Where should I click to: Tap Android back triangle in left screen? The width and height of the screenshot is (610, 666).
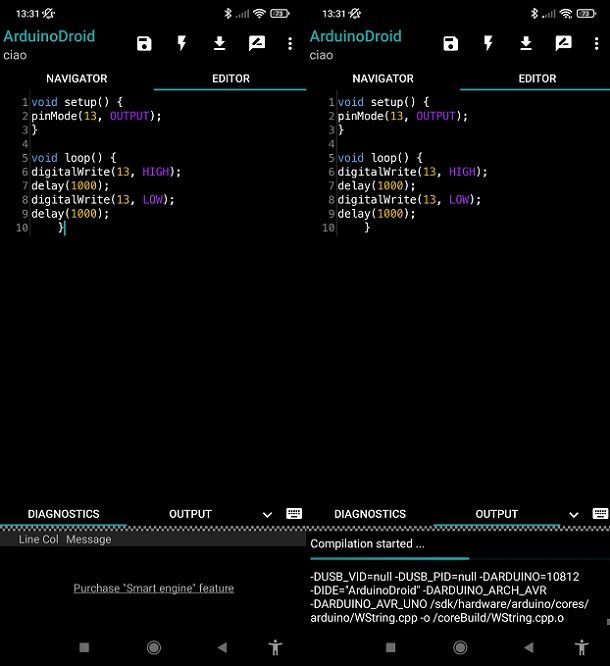click(222, 647)
